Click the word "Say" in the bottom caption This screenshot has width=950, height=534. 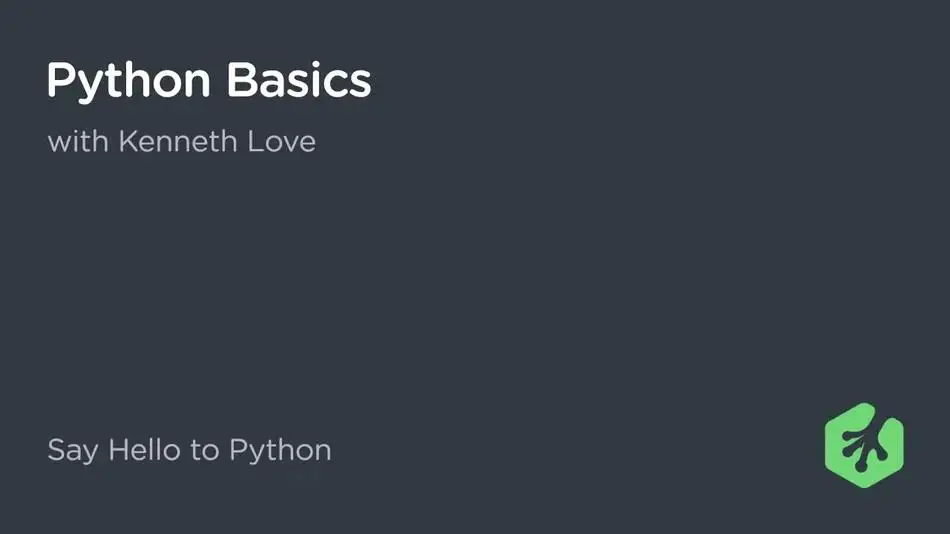(72, 451)
